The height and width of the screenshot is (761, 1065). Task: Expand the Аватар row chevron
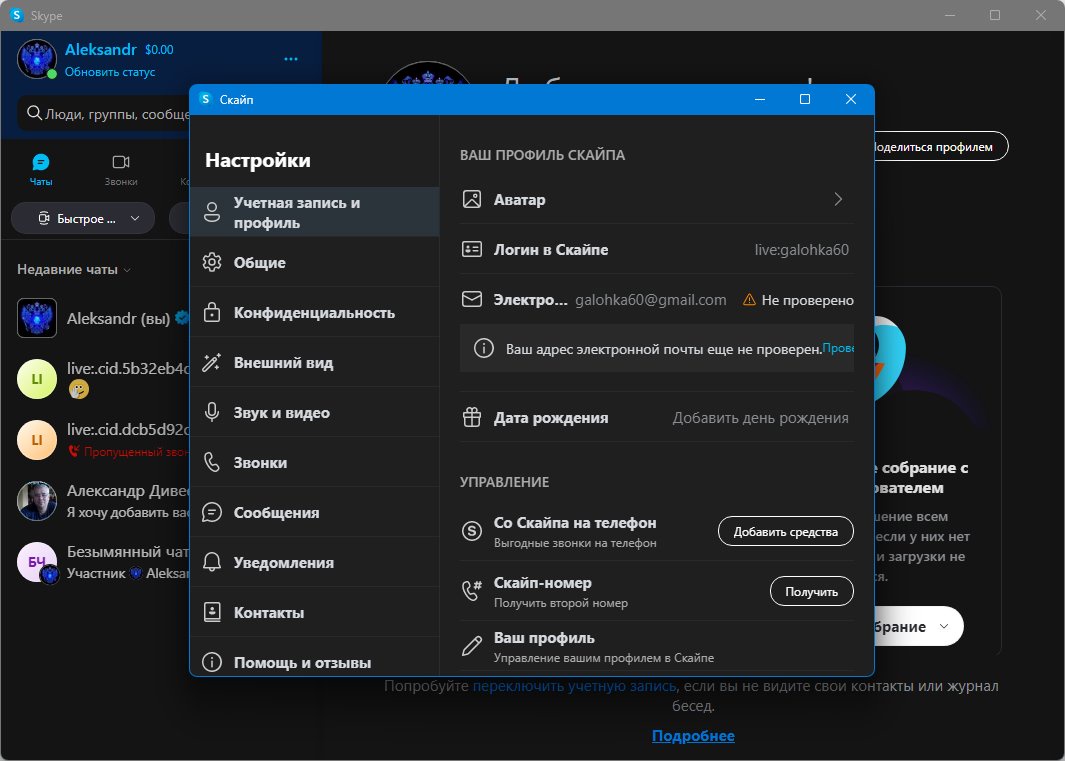(x=838, y=199)
